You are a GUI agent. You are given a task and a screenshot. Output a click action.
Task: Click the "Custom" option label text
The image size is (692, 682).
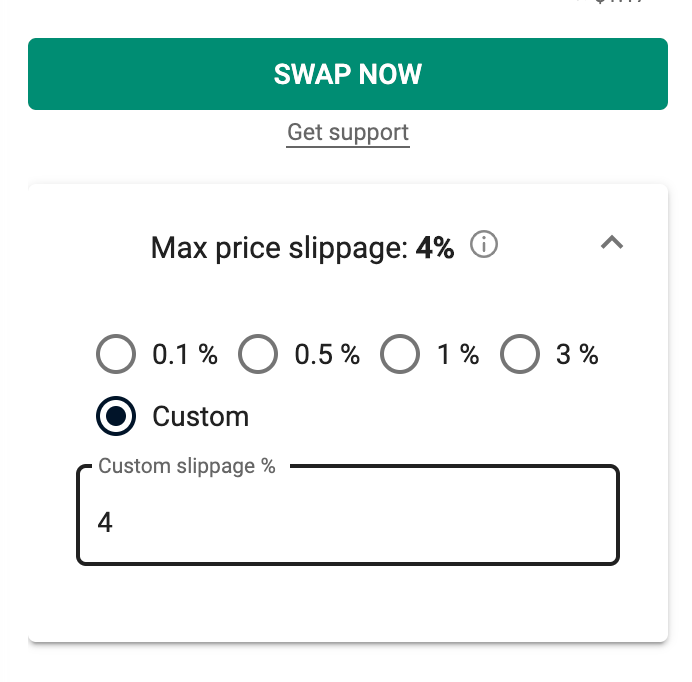coord(201,416)
